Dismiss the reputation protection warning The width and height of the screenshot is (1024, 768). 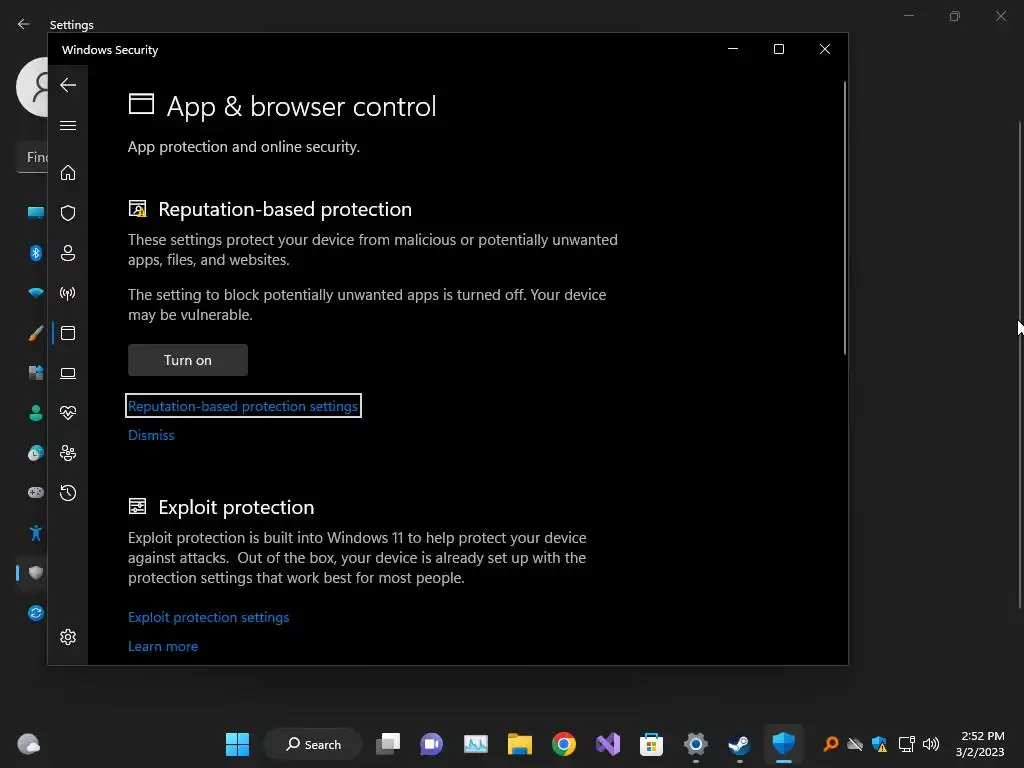click(151, 435)
